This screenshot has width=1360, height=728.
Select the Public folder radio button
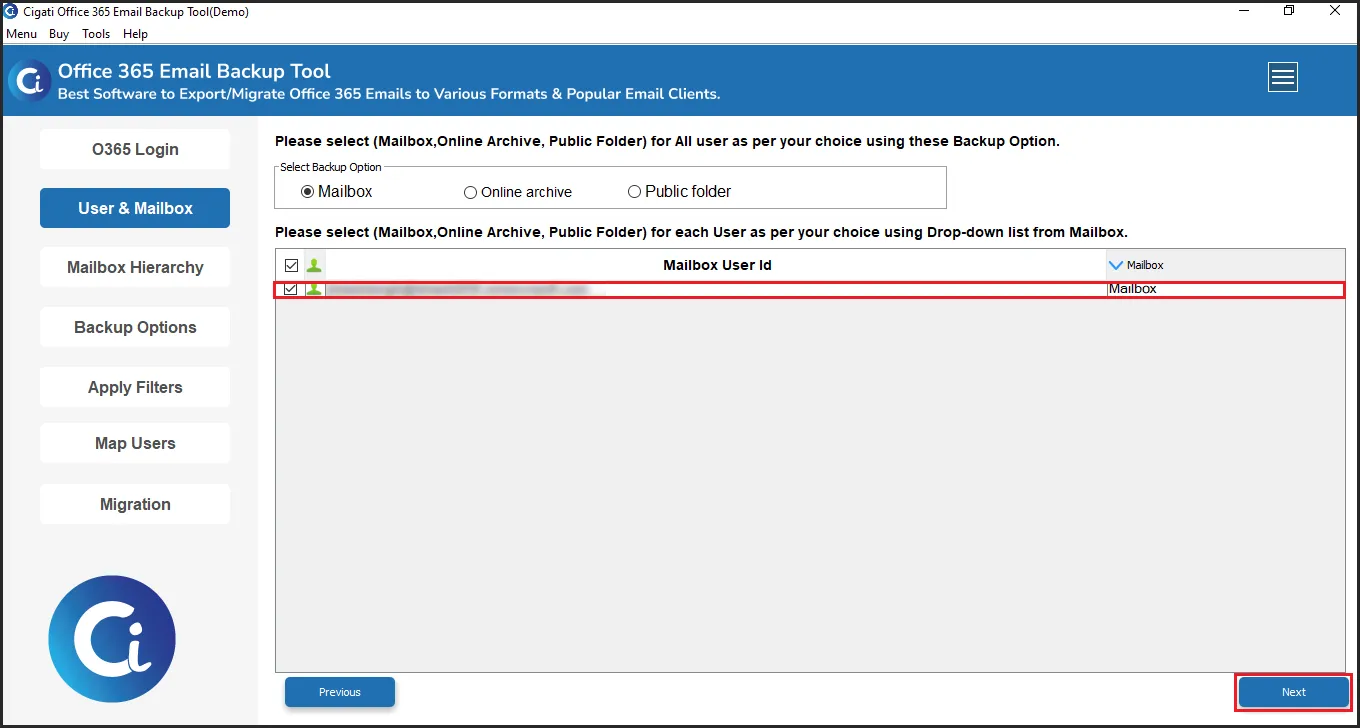(634, 191)
